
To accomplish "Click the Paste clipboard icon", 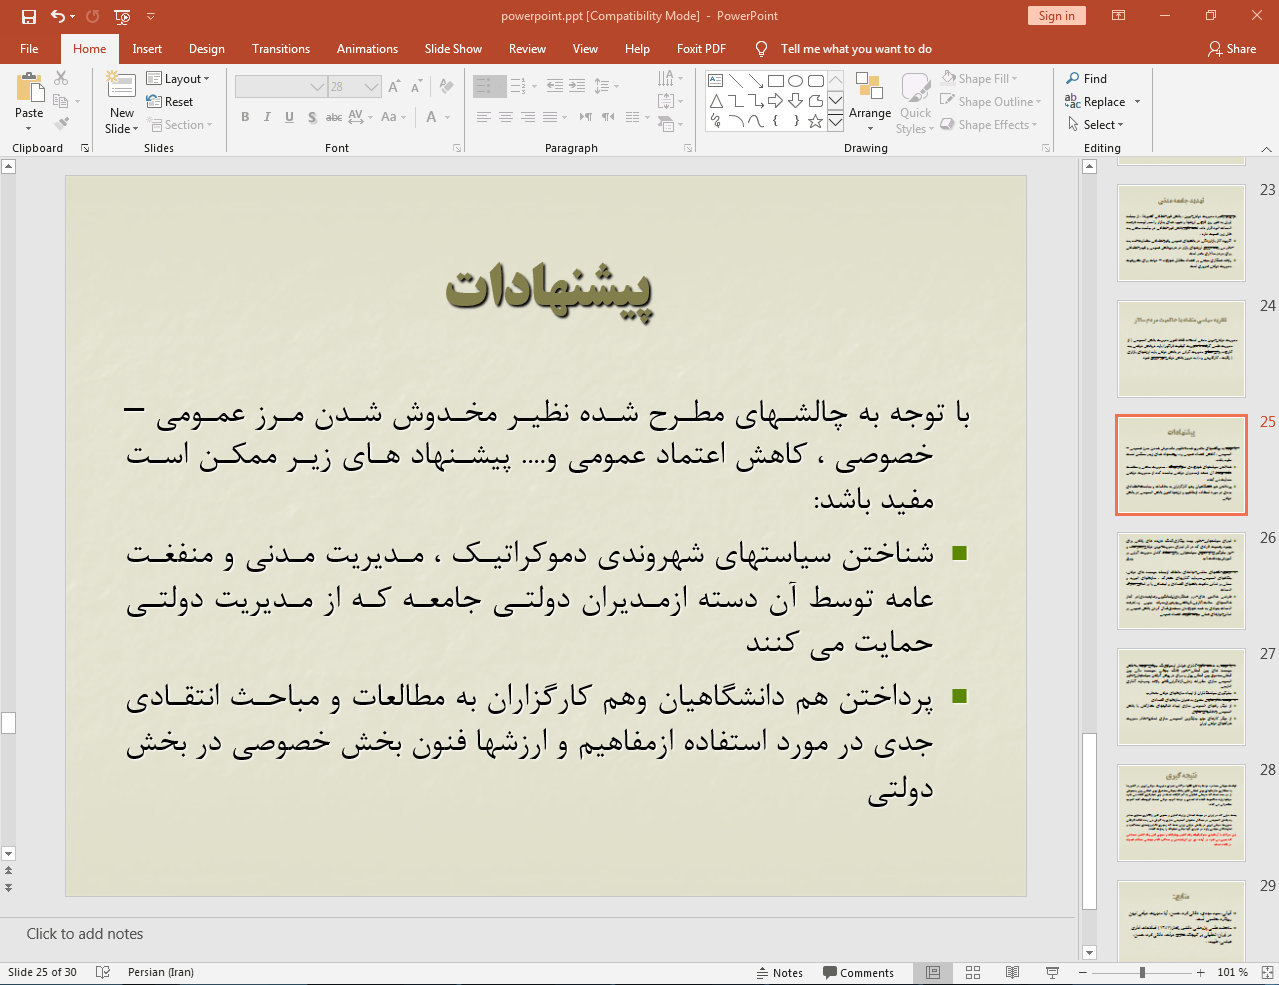I will 29,89.
